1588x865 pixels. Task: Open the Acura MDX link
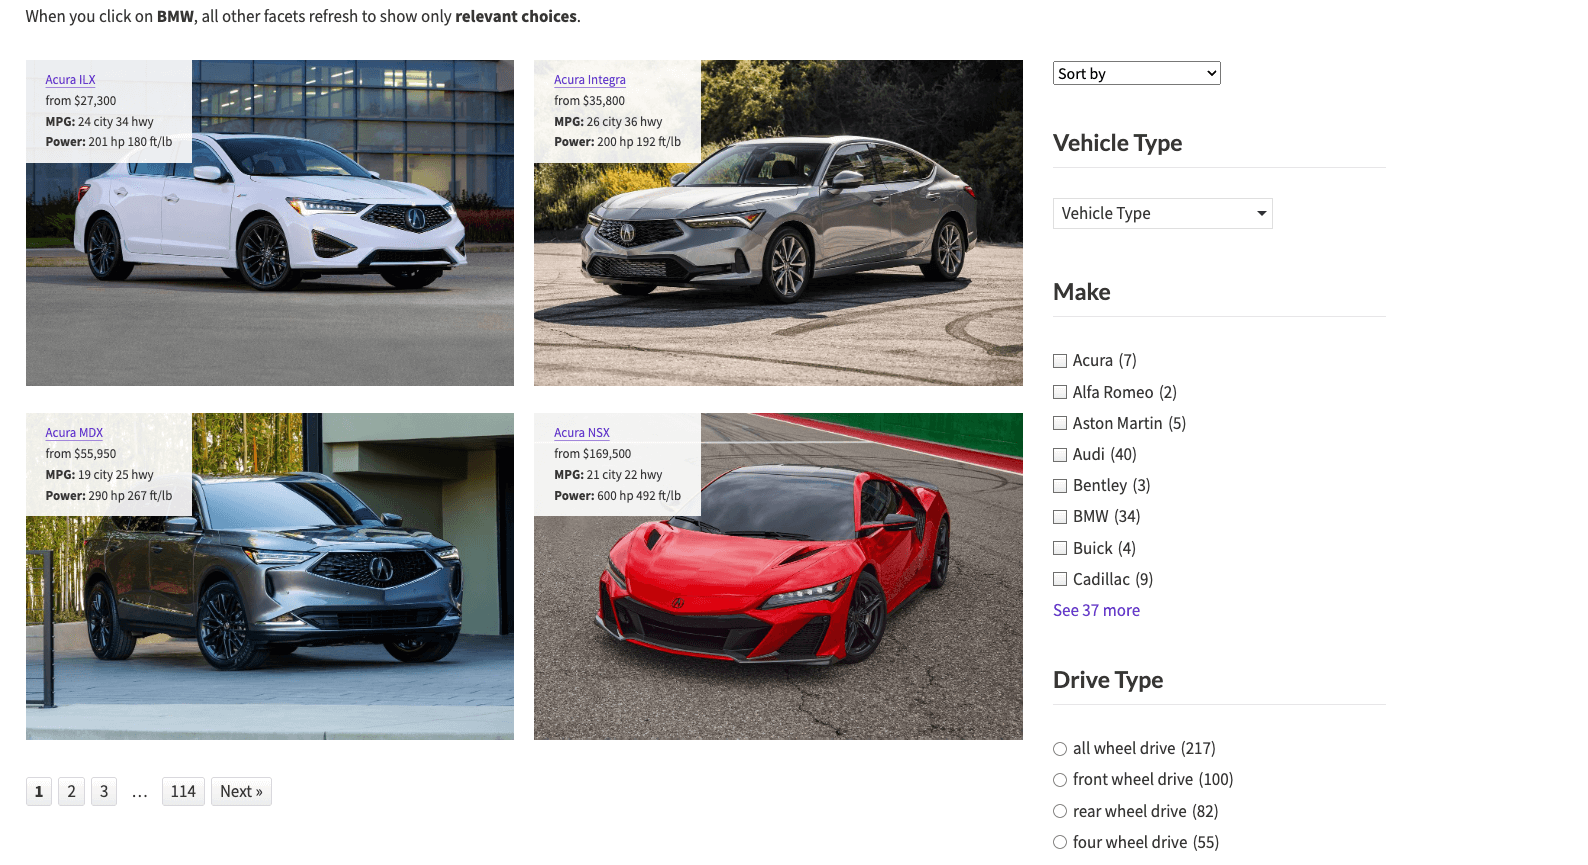click(x=74, y=433)
